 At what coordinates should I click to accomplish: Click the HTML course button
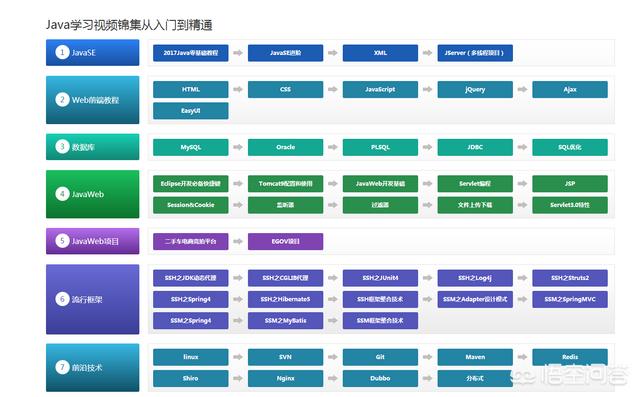click(191, 89)
